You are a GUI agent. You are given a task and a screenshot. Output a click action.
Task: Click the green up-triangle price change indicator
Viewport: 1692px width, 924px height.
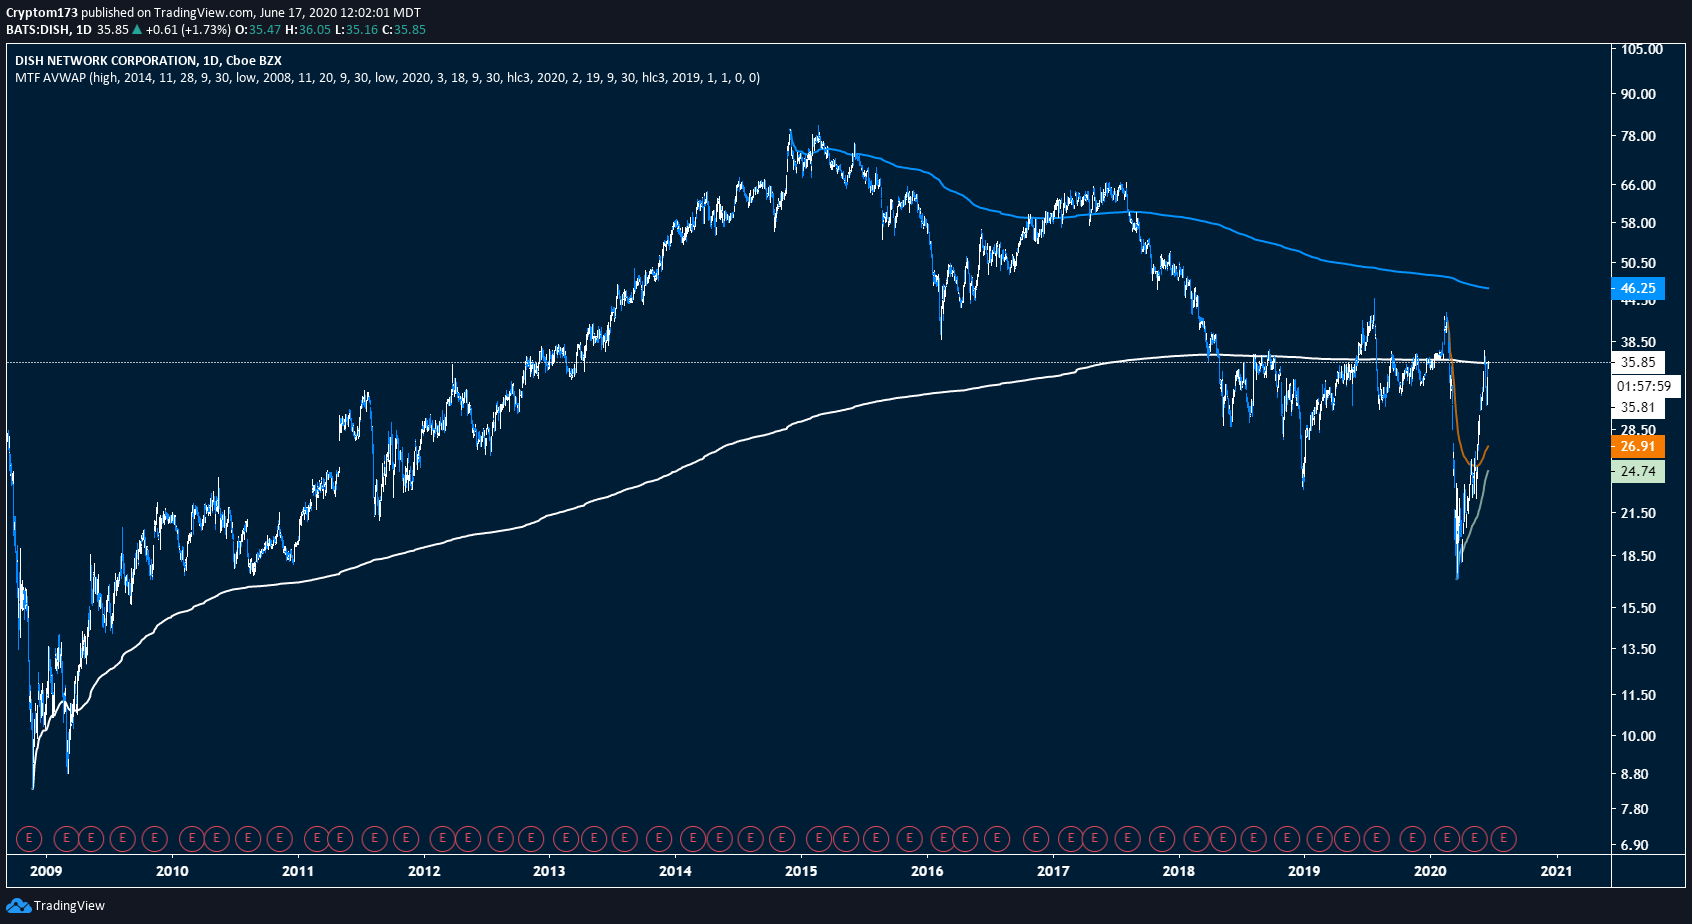(x=137, y=29)
